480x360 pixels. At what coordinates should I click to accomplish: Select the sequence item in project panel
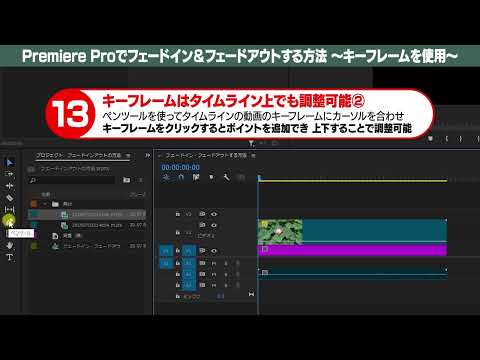pos(87,246)
